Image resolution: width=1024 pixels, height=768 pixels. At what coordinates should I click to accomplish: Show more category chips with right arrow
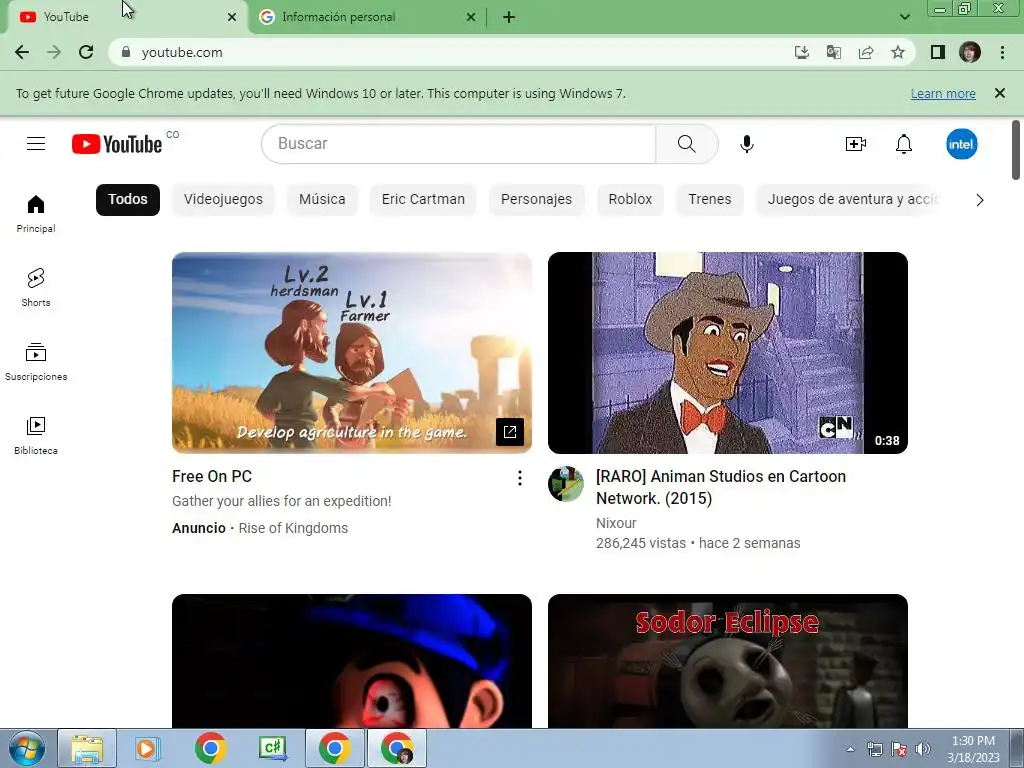[x=980, y=200]
